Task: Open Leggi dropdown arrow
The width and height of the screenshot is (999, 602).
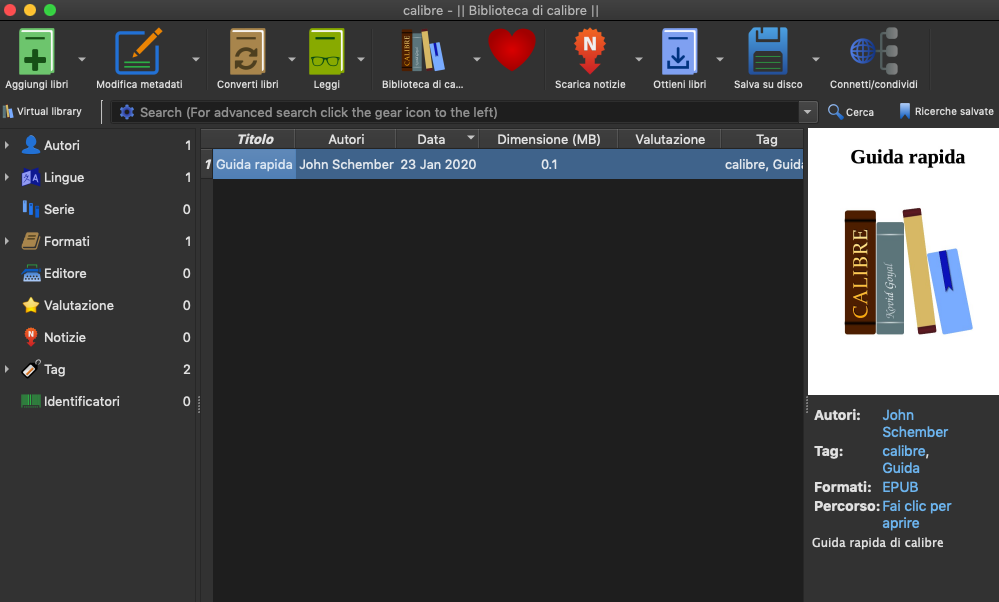Action: tap(361, 59)
